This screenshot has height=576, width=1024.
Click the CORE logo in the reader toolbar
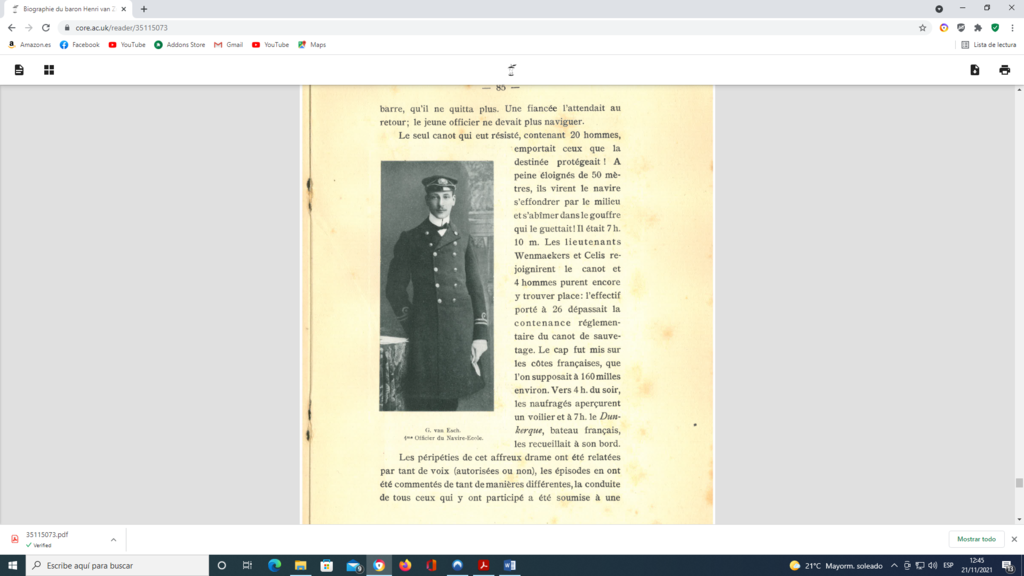coord(512,70)
